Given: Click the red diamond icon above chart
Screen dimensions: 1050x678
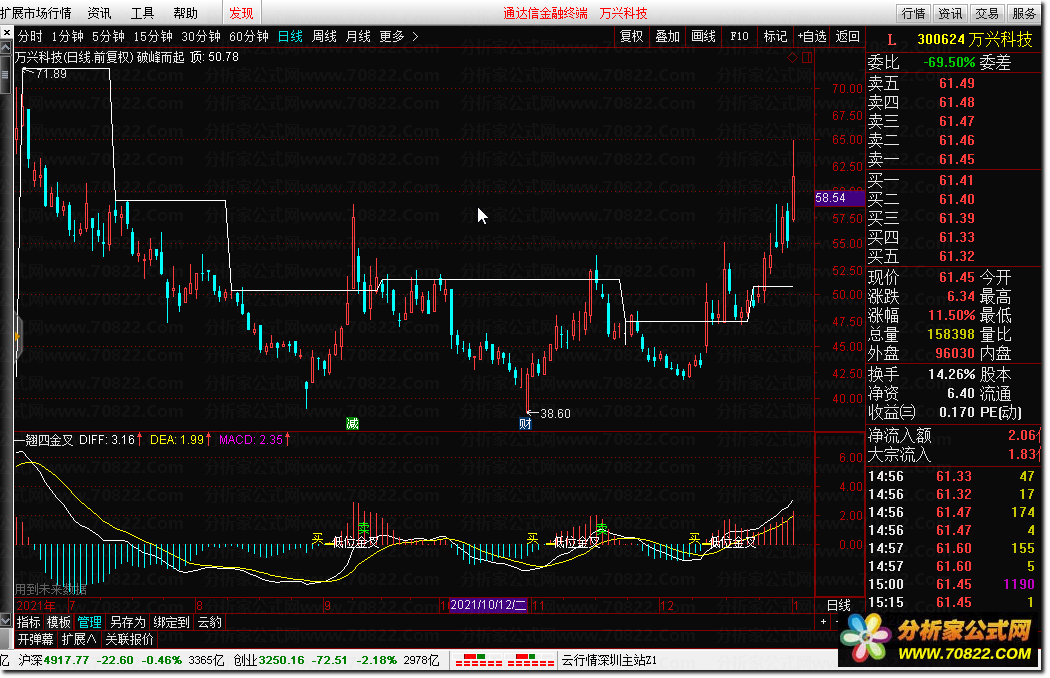Looking at the screenshot, I should [792, 58].
